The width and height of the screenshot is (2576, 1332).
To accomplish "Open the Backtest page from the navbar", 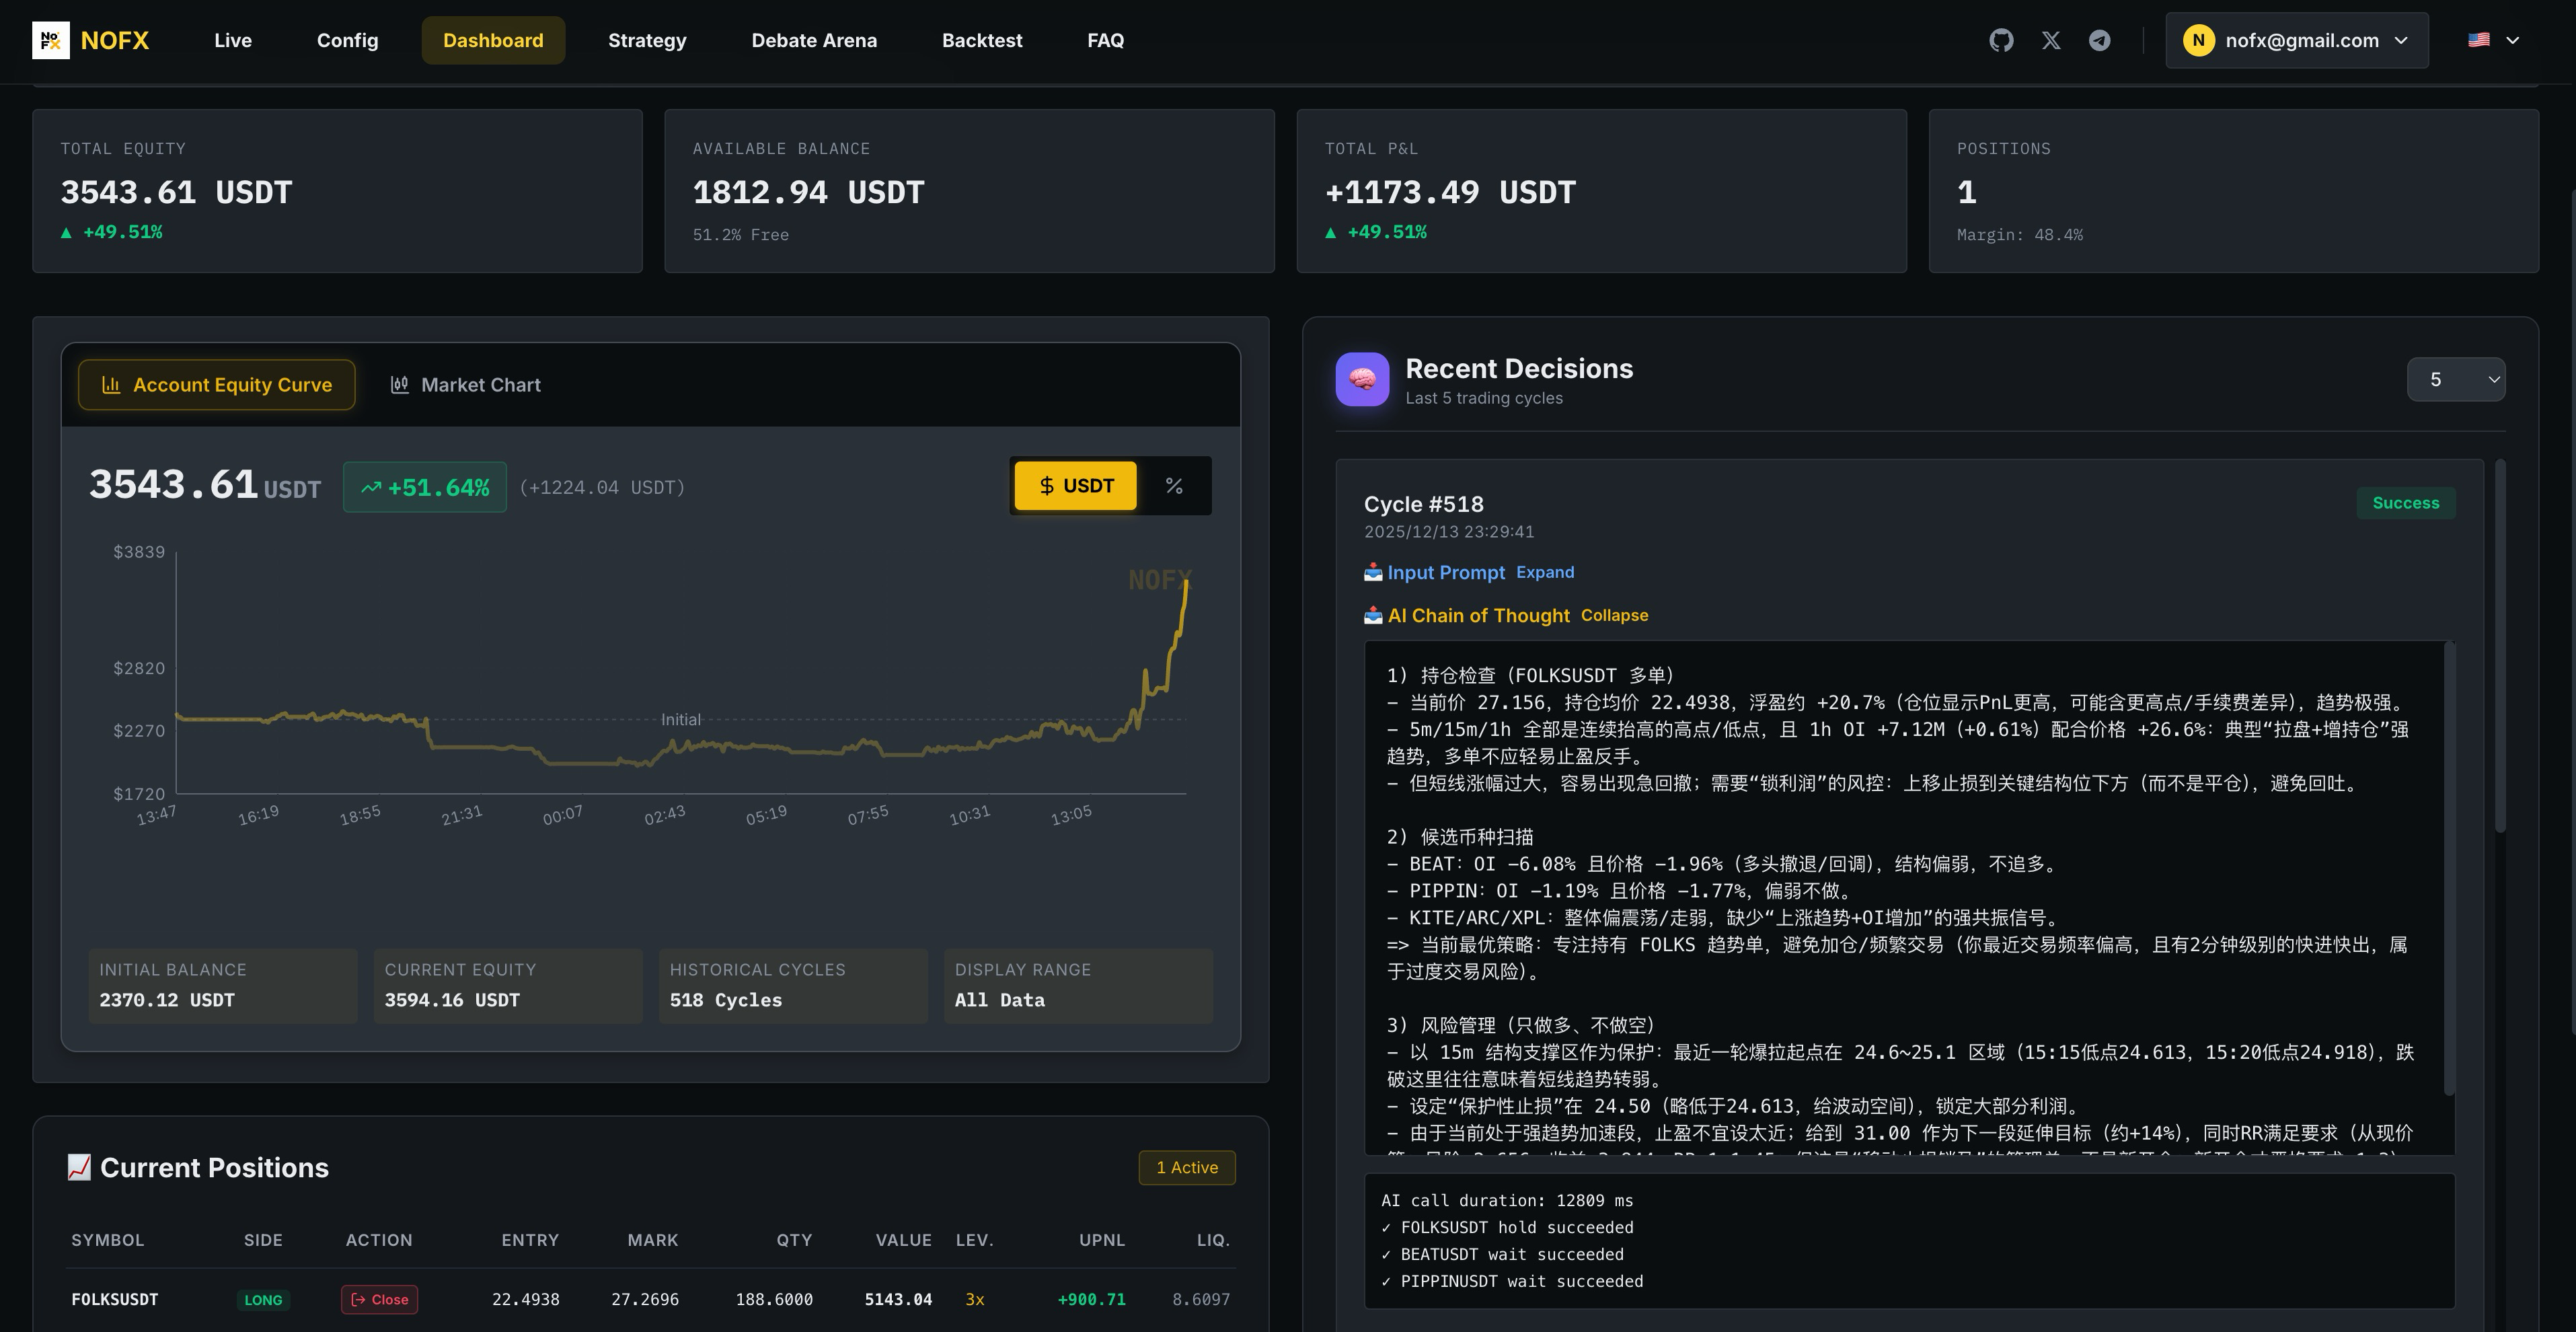I will (x=982, y=40).
